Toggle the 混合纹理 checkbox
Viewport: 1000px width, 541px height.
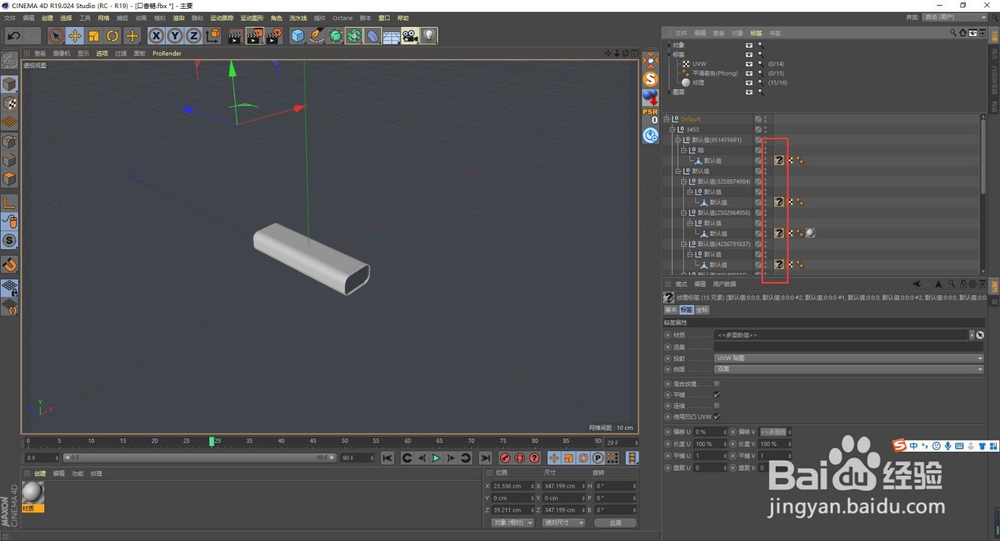click(717, 383)
